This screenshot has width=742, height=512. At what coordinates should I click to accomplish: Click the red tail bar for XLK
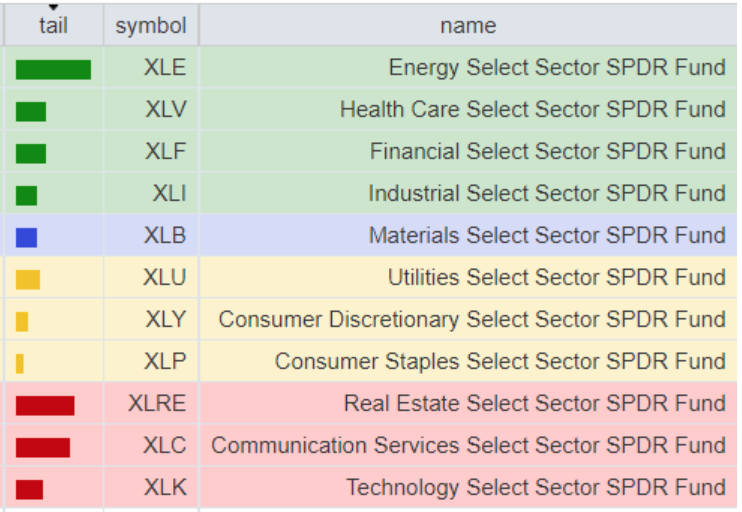coord(30,489)
